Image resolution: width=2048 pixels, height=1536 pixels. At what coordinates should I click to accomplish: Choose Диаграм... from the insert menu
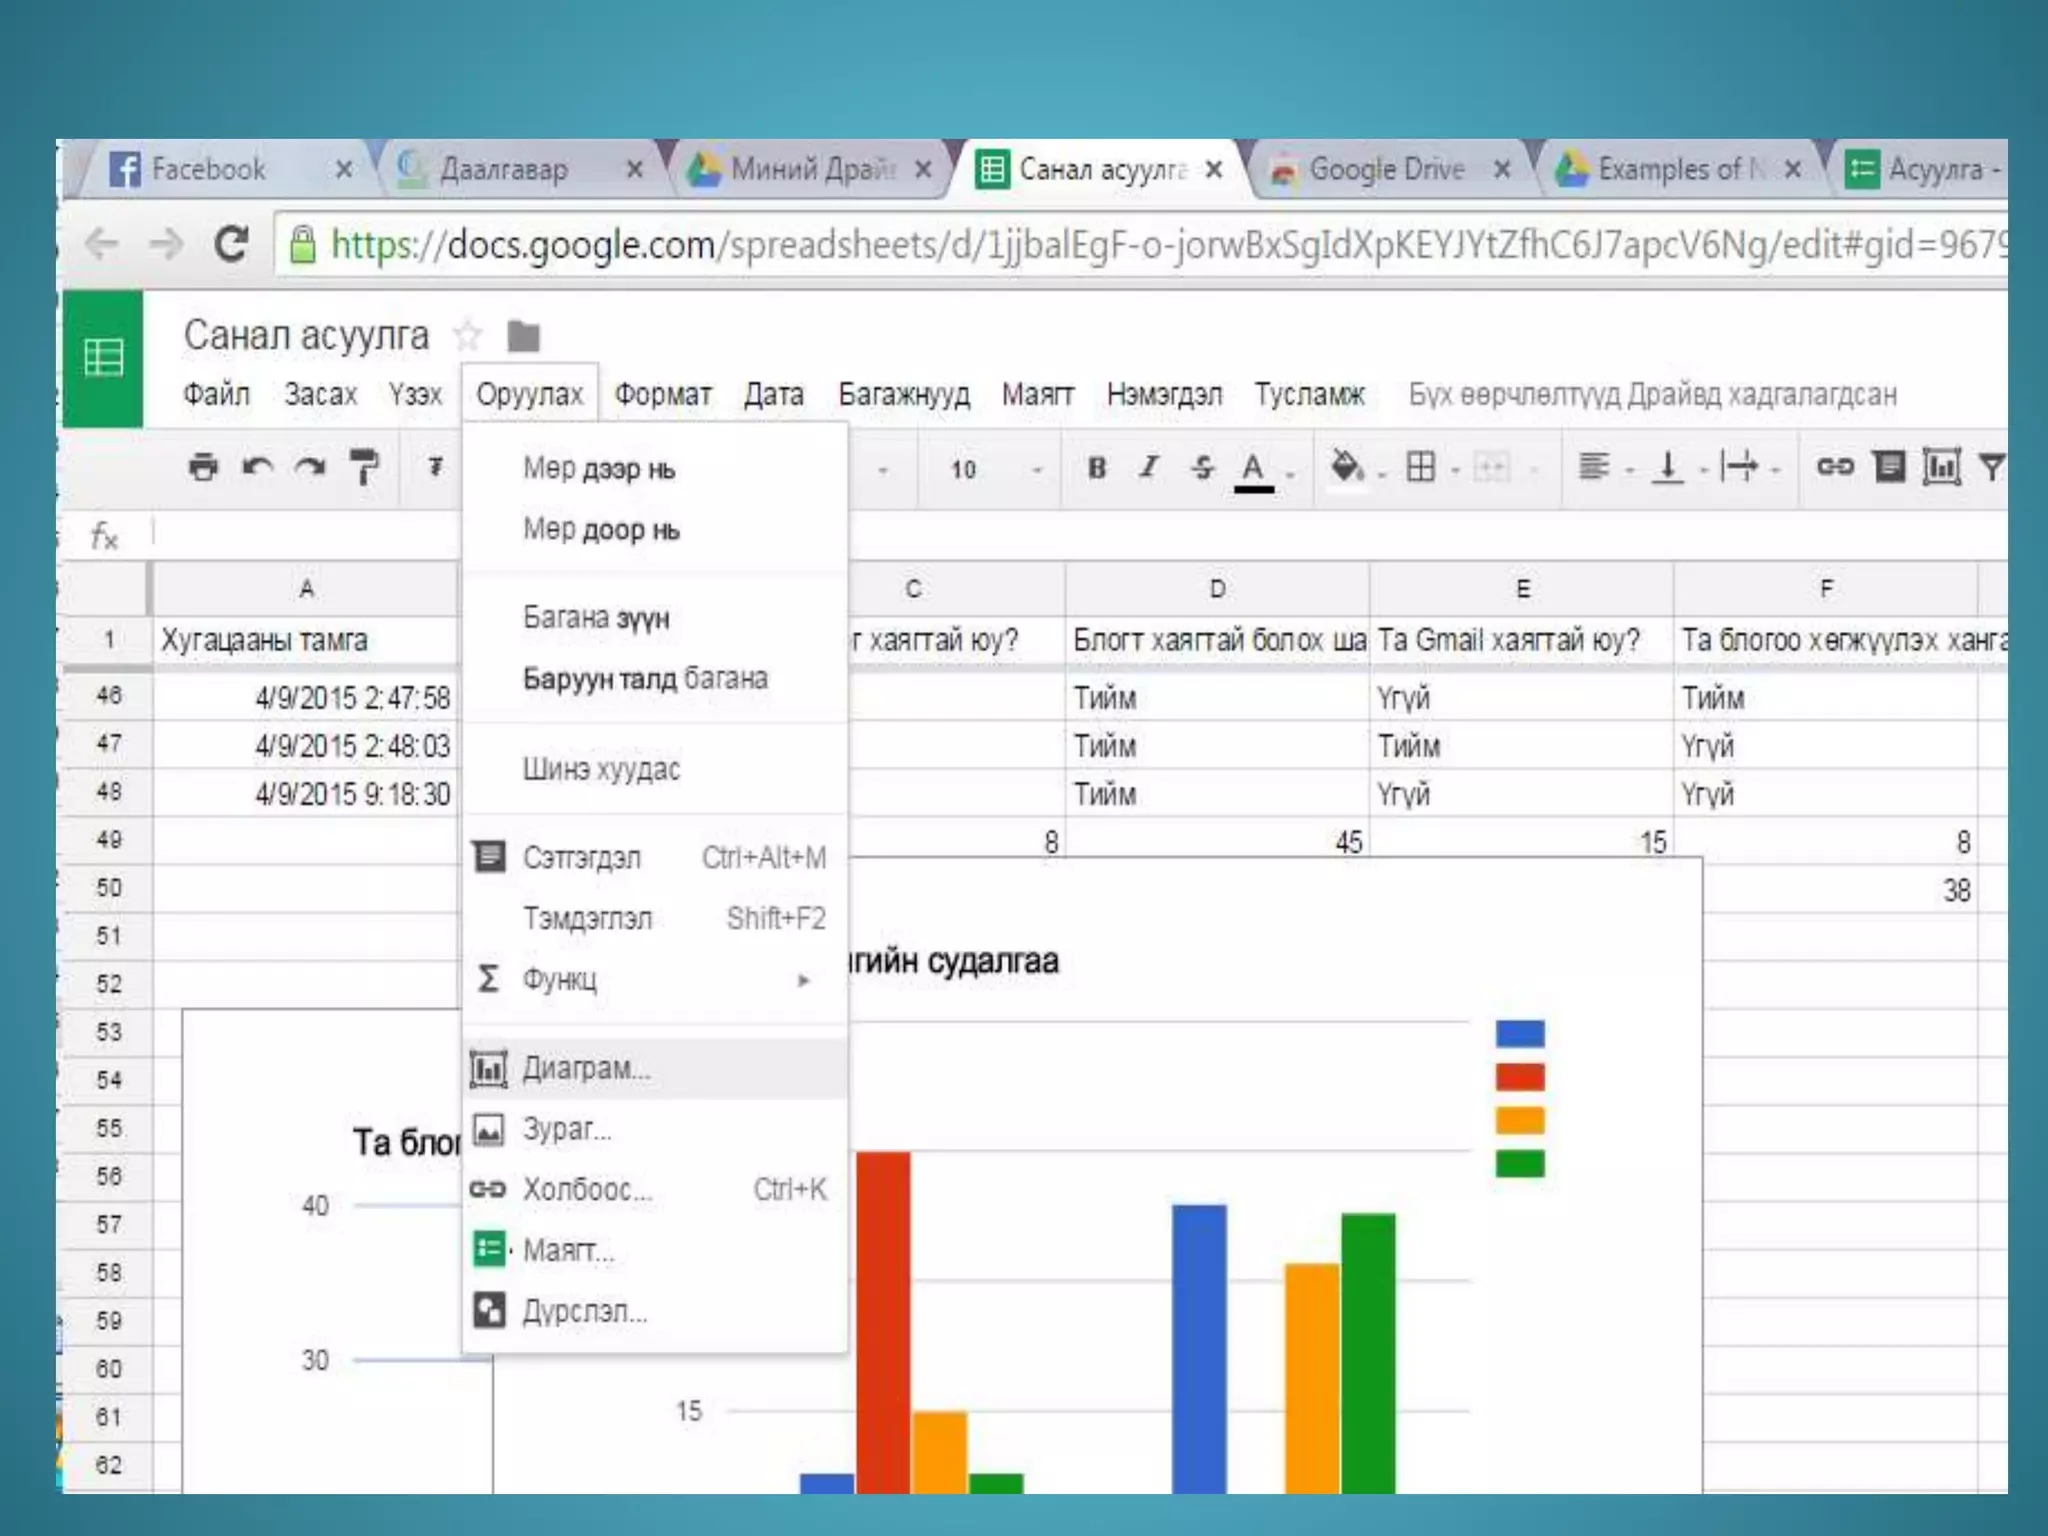tap(586, 1068)
